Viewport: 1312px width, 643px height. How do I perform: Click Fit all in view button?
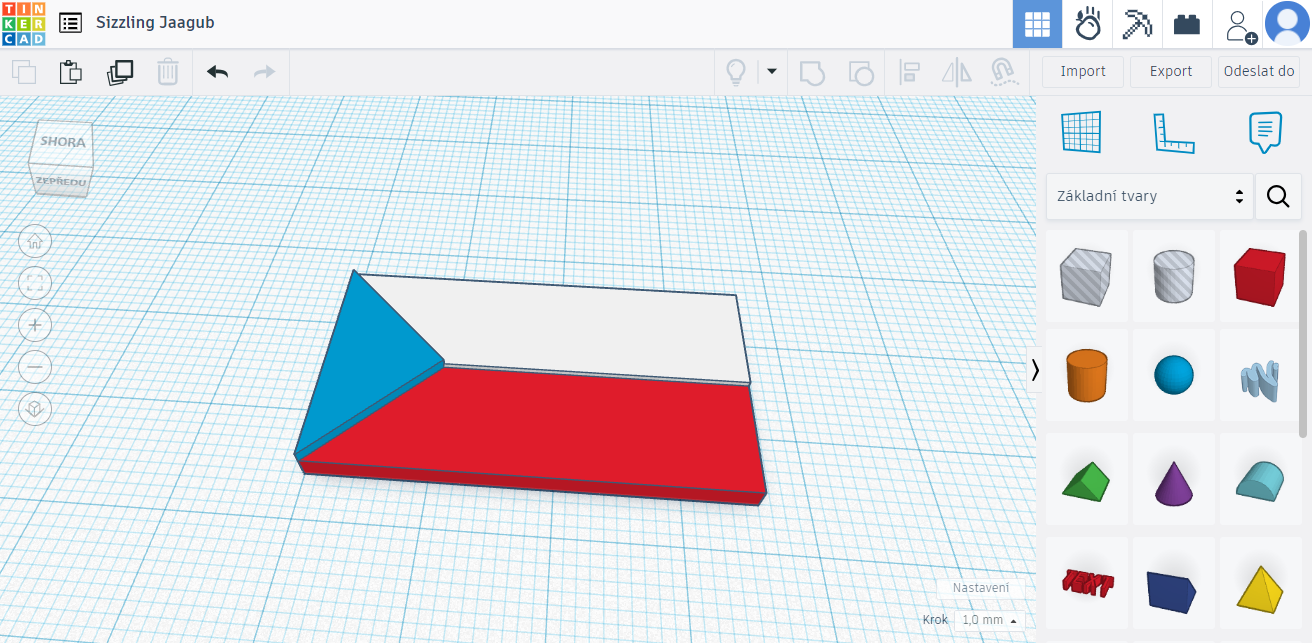click(x=35, y=283)
